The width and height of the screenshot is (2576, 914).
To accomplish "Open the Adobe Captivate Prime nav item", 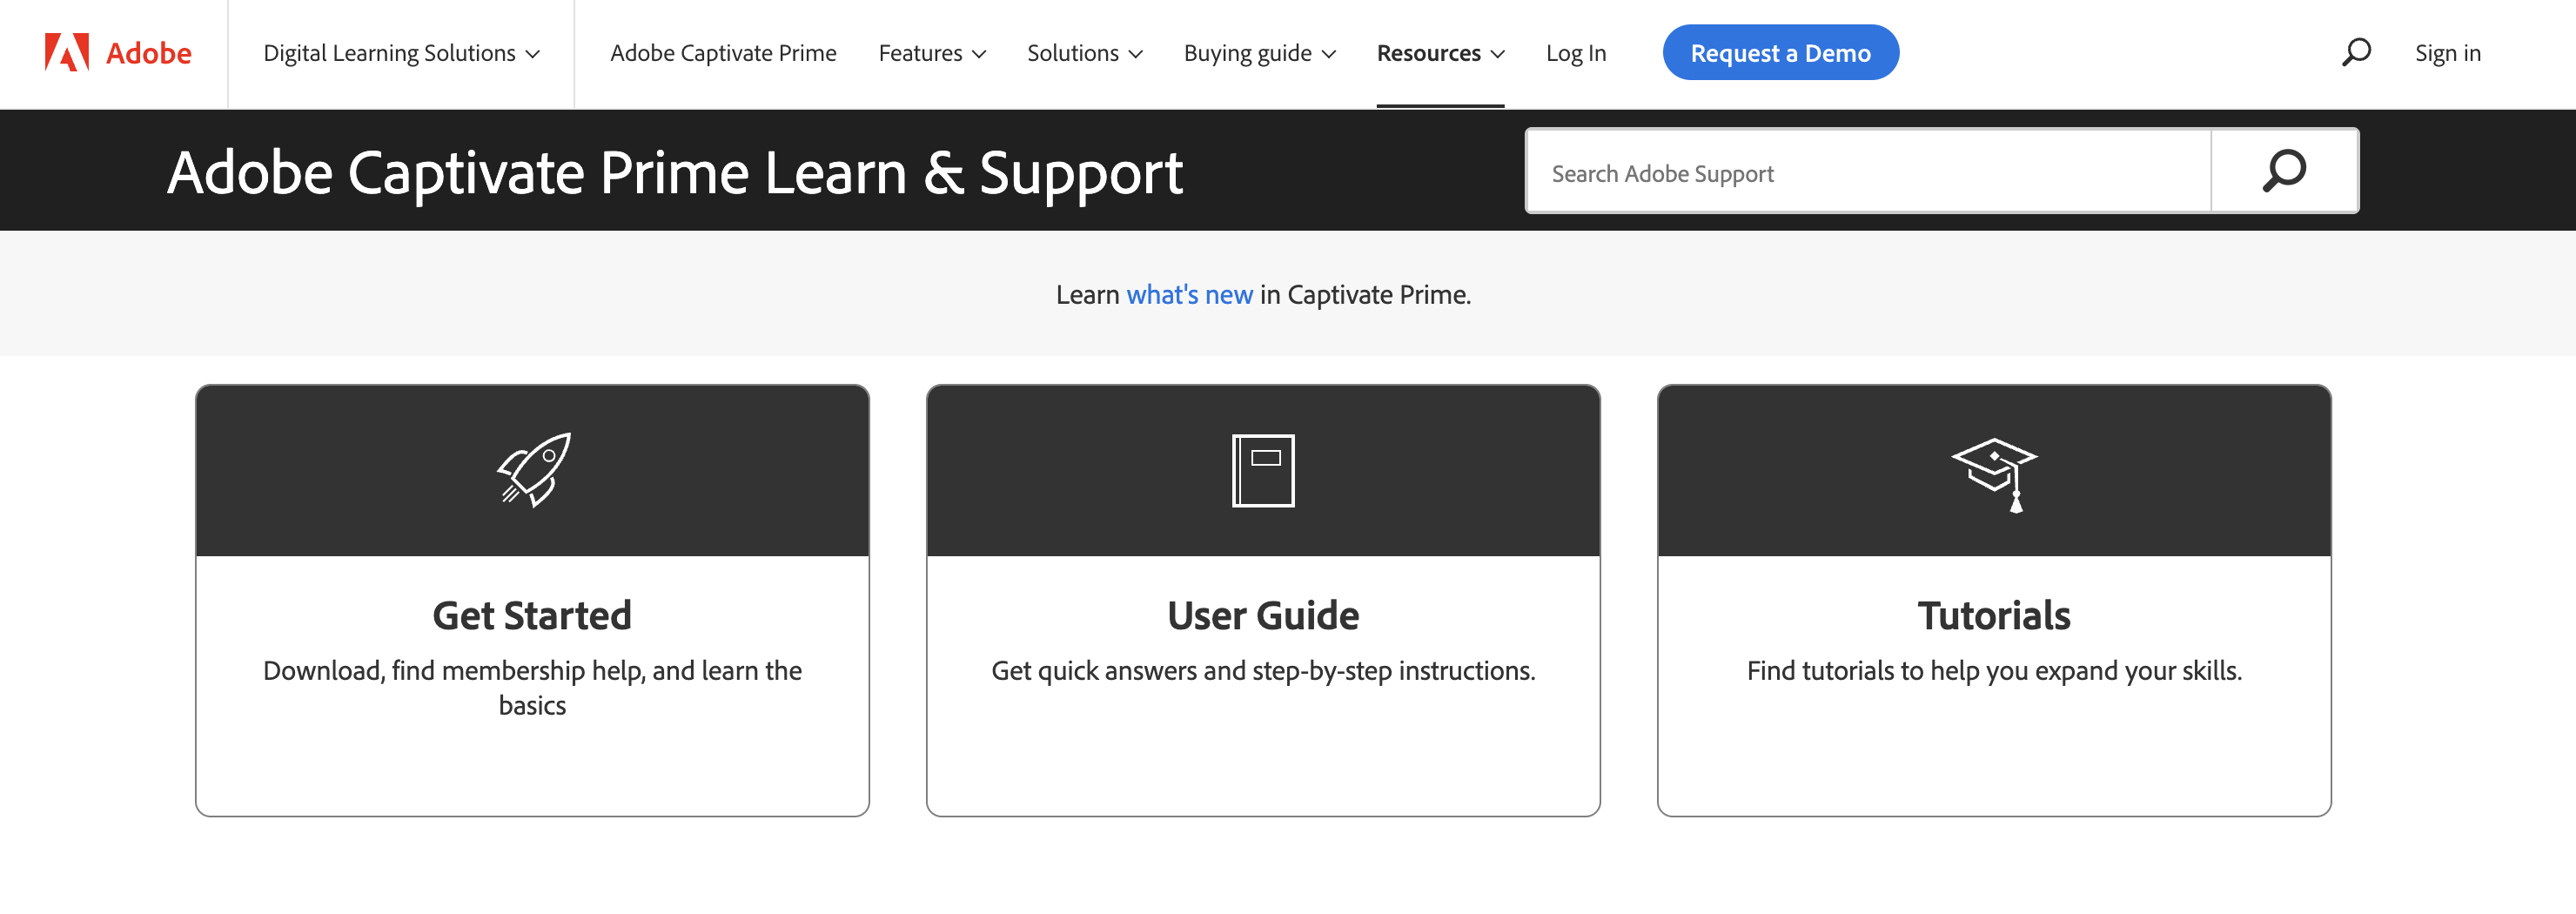I will (723, 53).
